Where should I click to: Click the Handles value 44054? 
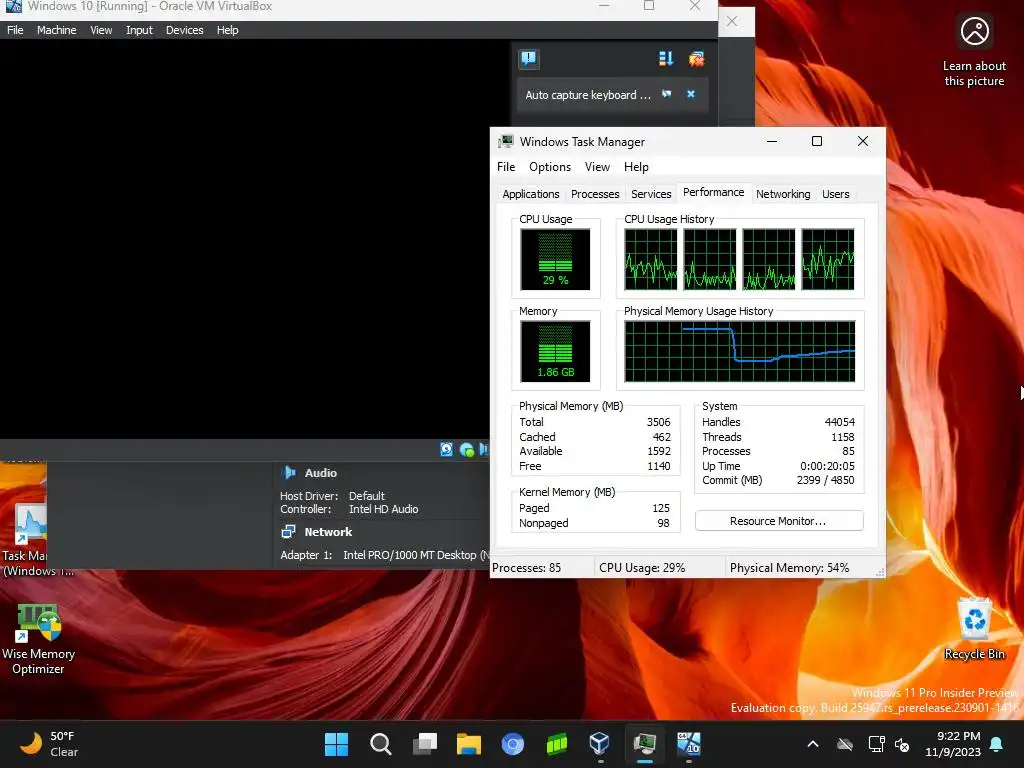[839, 422]
